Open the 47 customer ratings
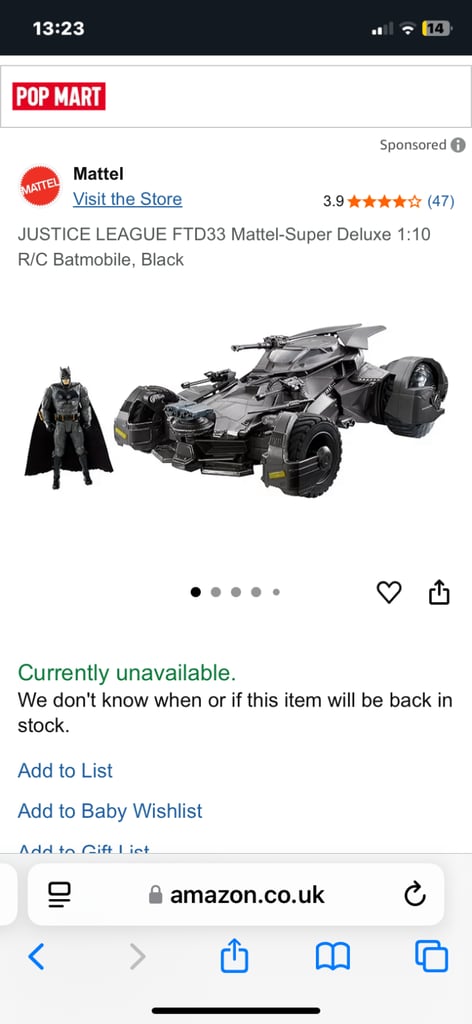Viewport: 472px width, 1024px height. click(x=441, y=201)
